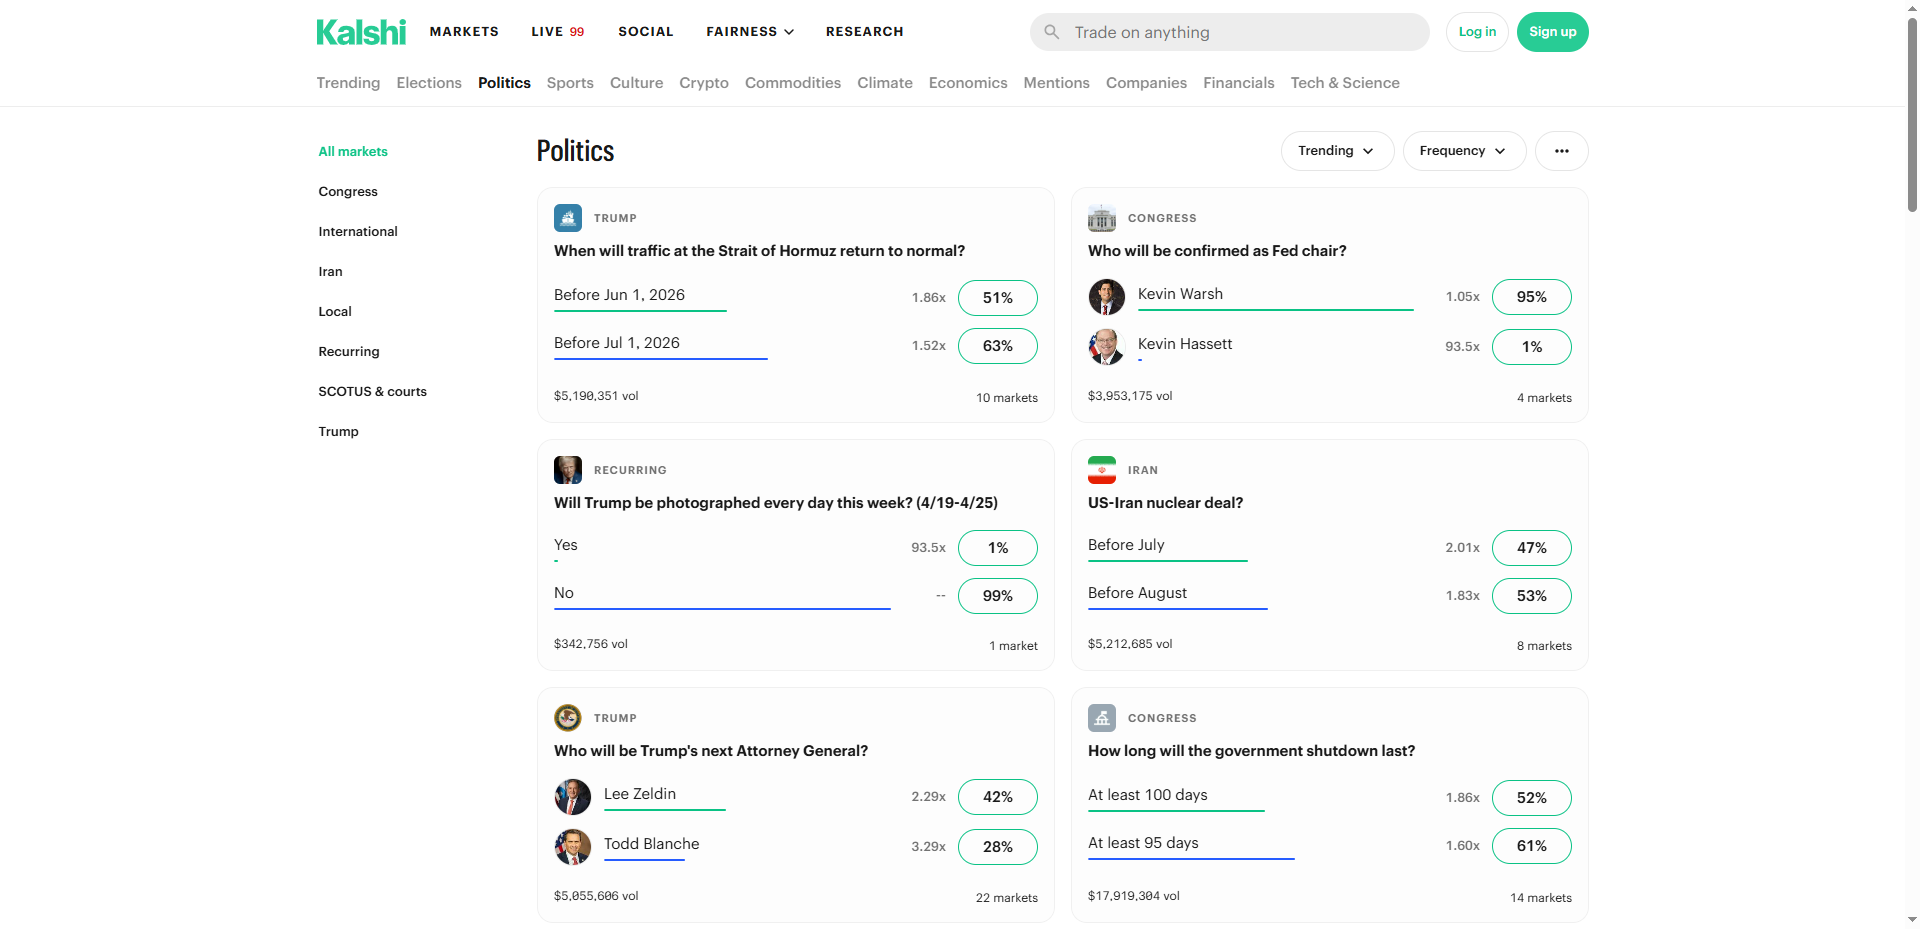Click the search magnifier icon

[x=1052, y=32]
